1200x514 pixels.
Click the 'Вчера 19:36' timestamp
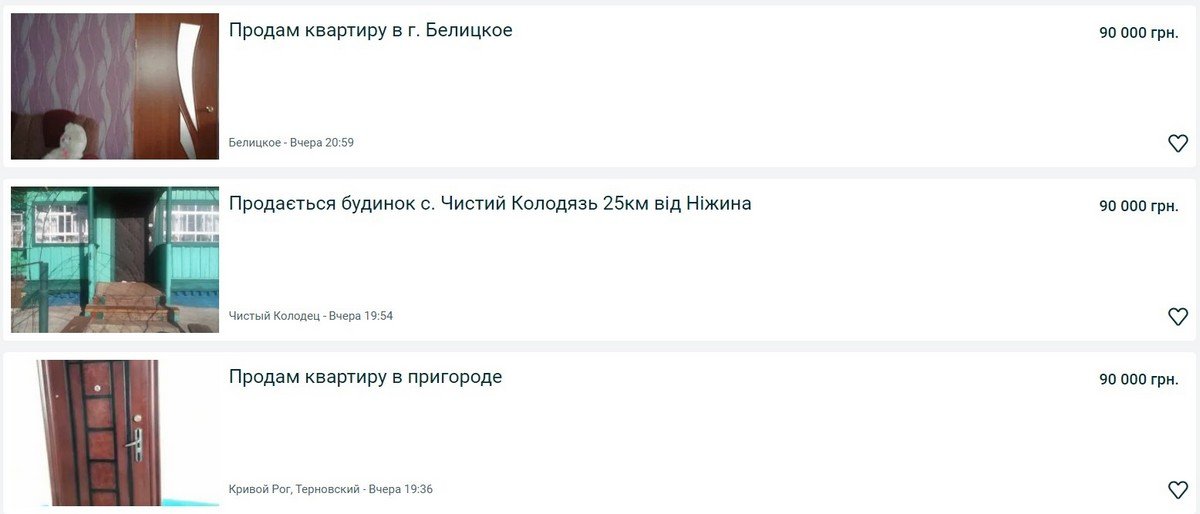(x=401, y=490)
